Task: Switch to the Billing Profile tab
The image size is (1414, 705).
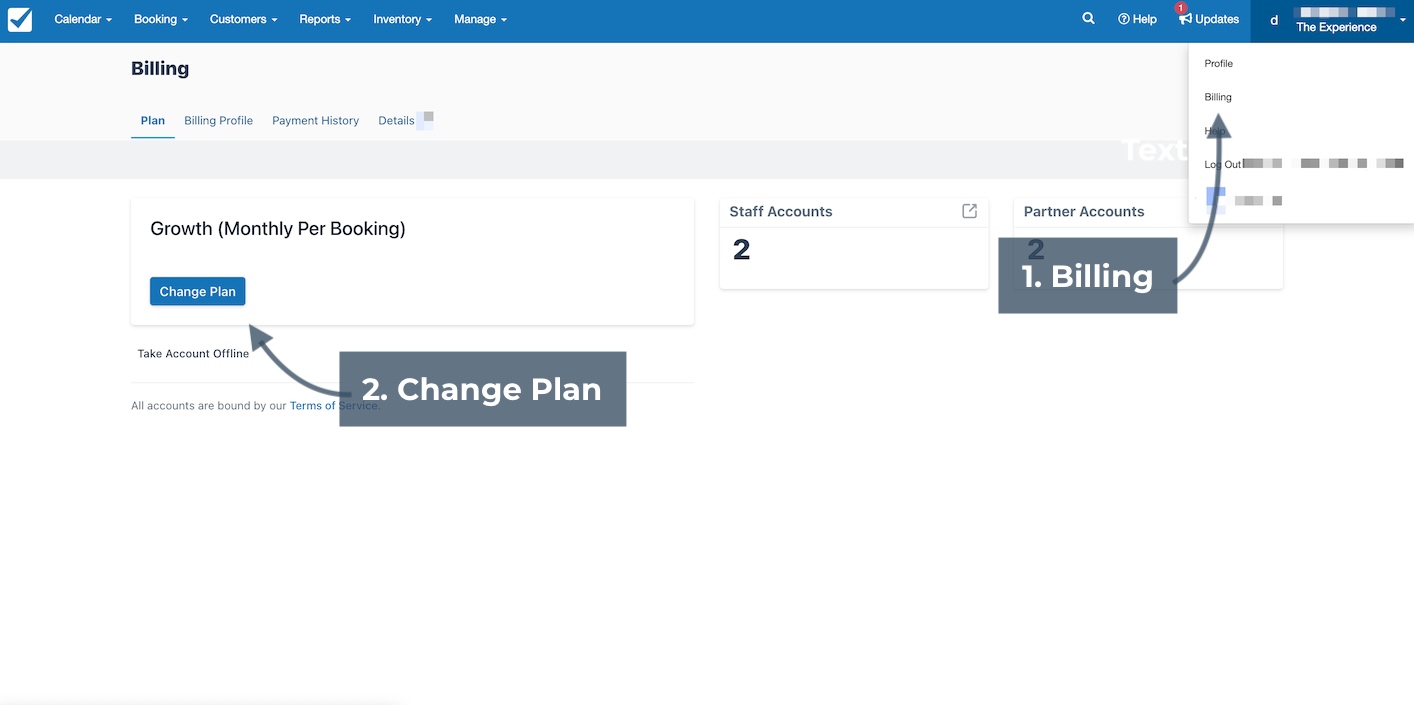Action: [218, 120]
